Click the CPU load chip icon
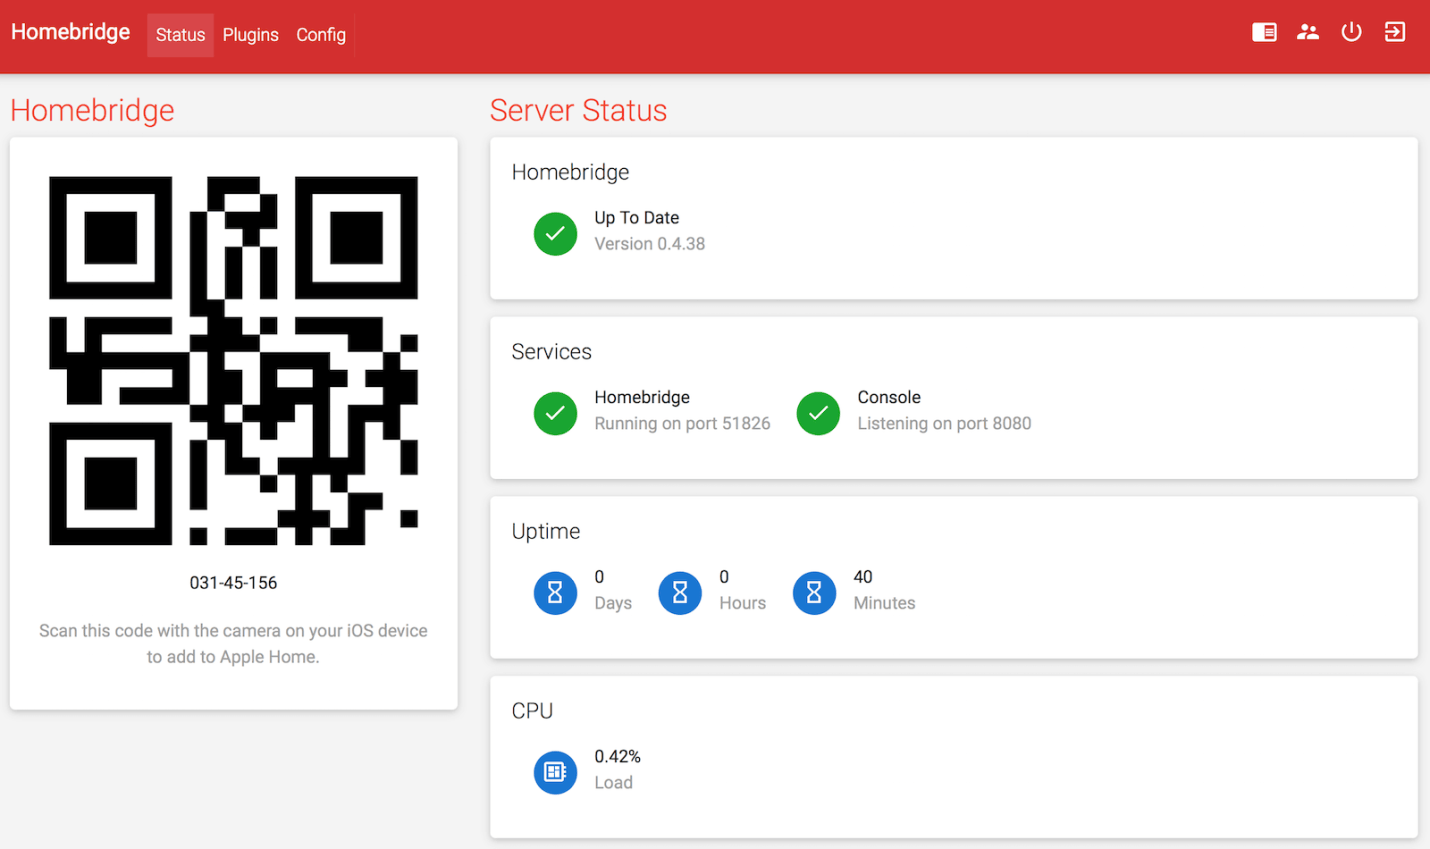The image size is (1430, 849). (555, 772)
